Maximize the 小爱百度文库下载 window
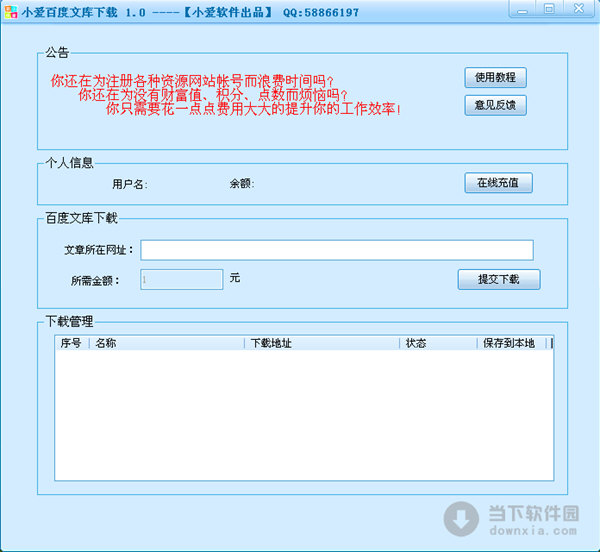The image size is (600, 552). (549, 9)
